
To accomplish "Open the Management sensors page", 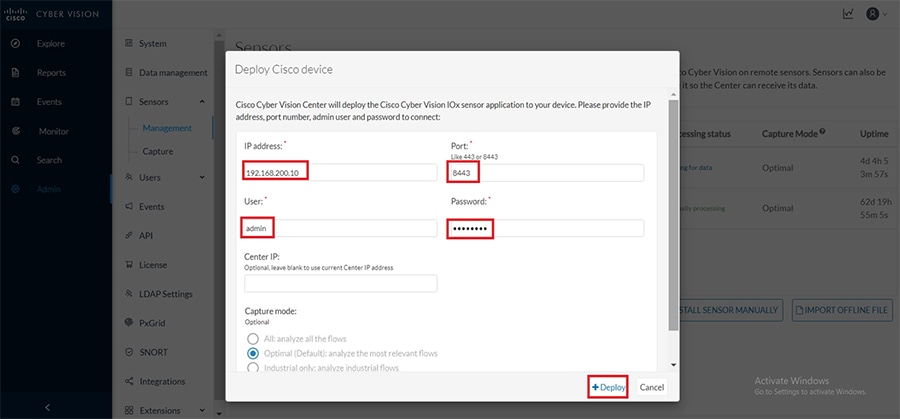I will (167, 128).
